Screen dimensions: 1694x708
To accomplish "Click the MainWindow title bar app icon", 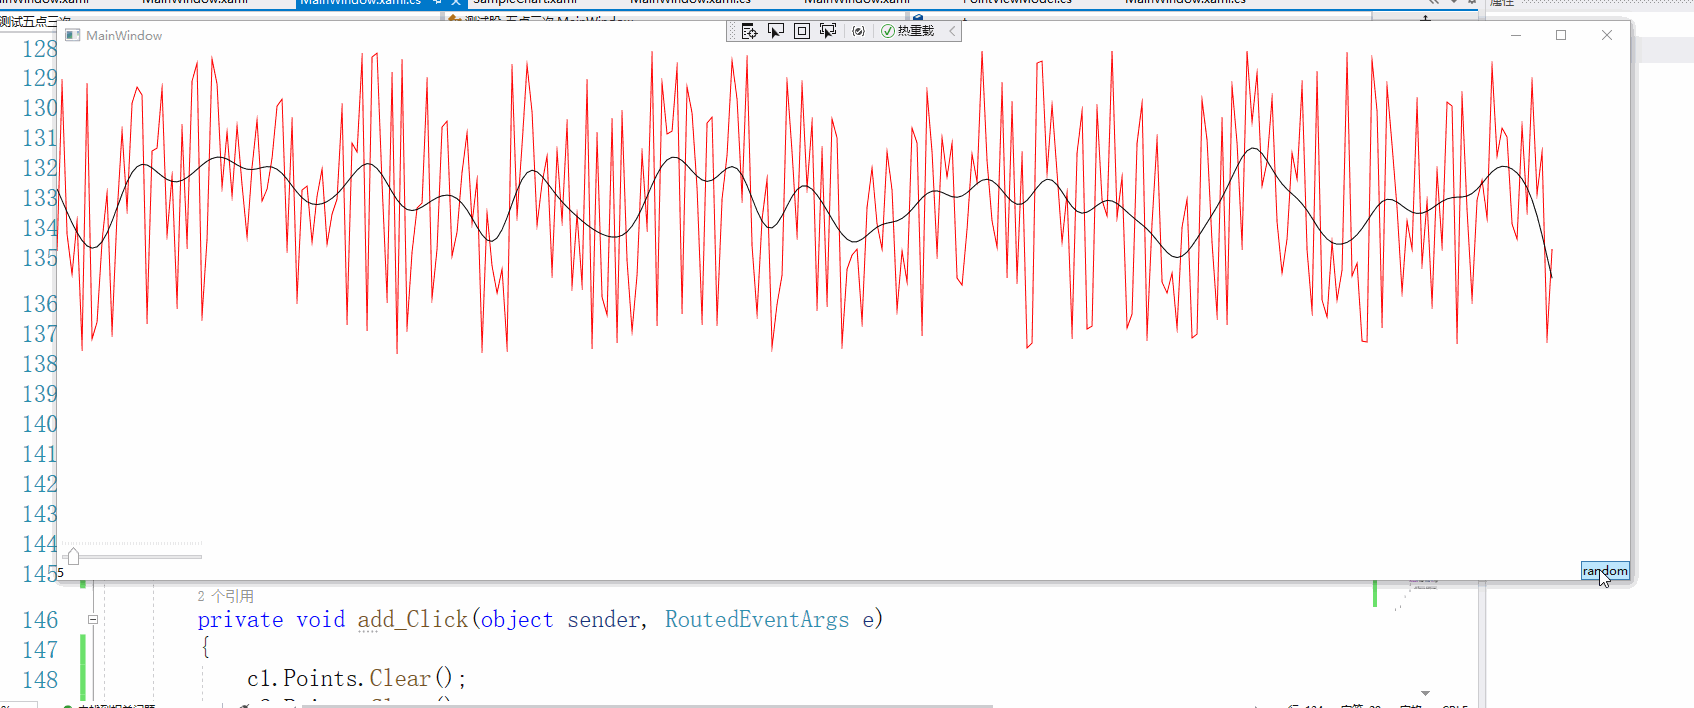I will [x=72, y=35].
